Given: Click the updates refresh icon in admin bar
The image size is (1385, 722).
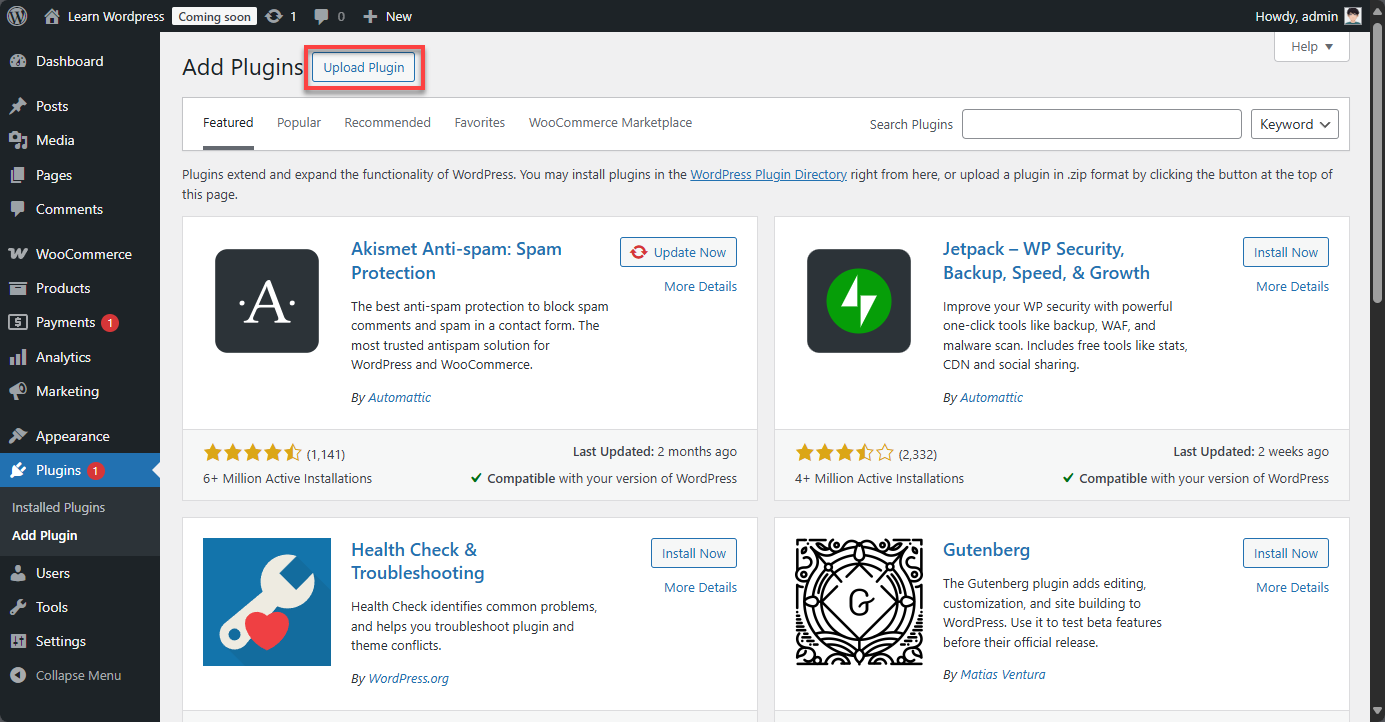Looking at the screenshot, I should click(x=274, y=16).
